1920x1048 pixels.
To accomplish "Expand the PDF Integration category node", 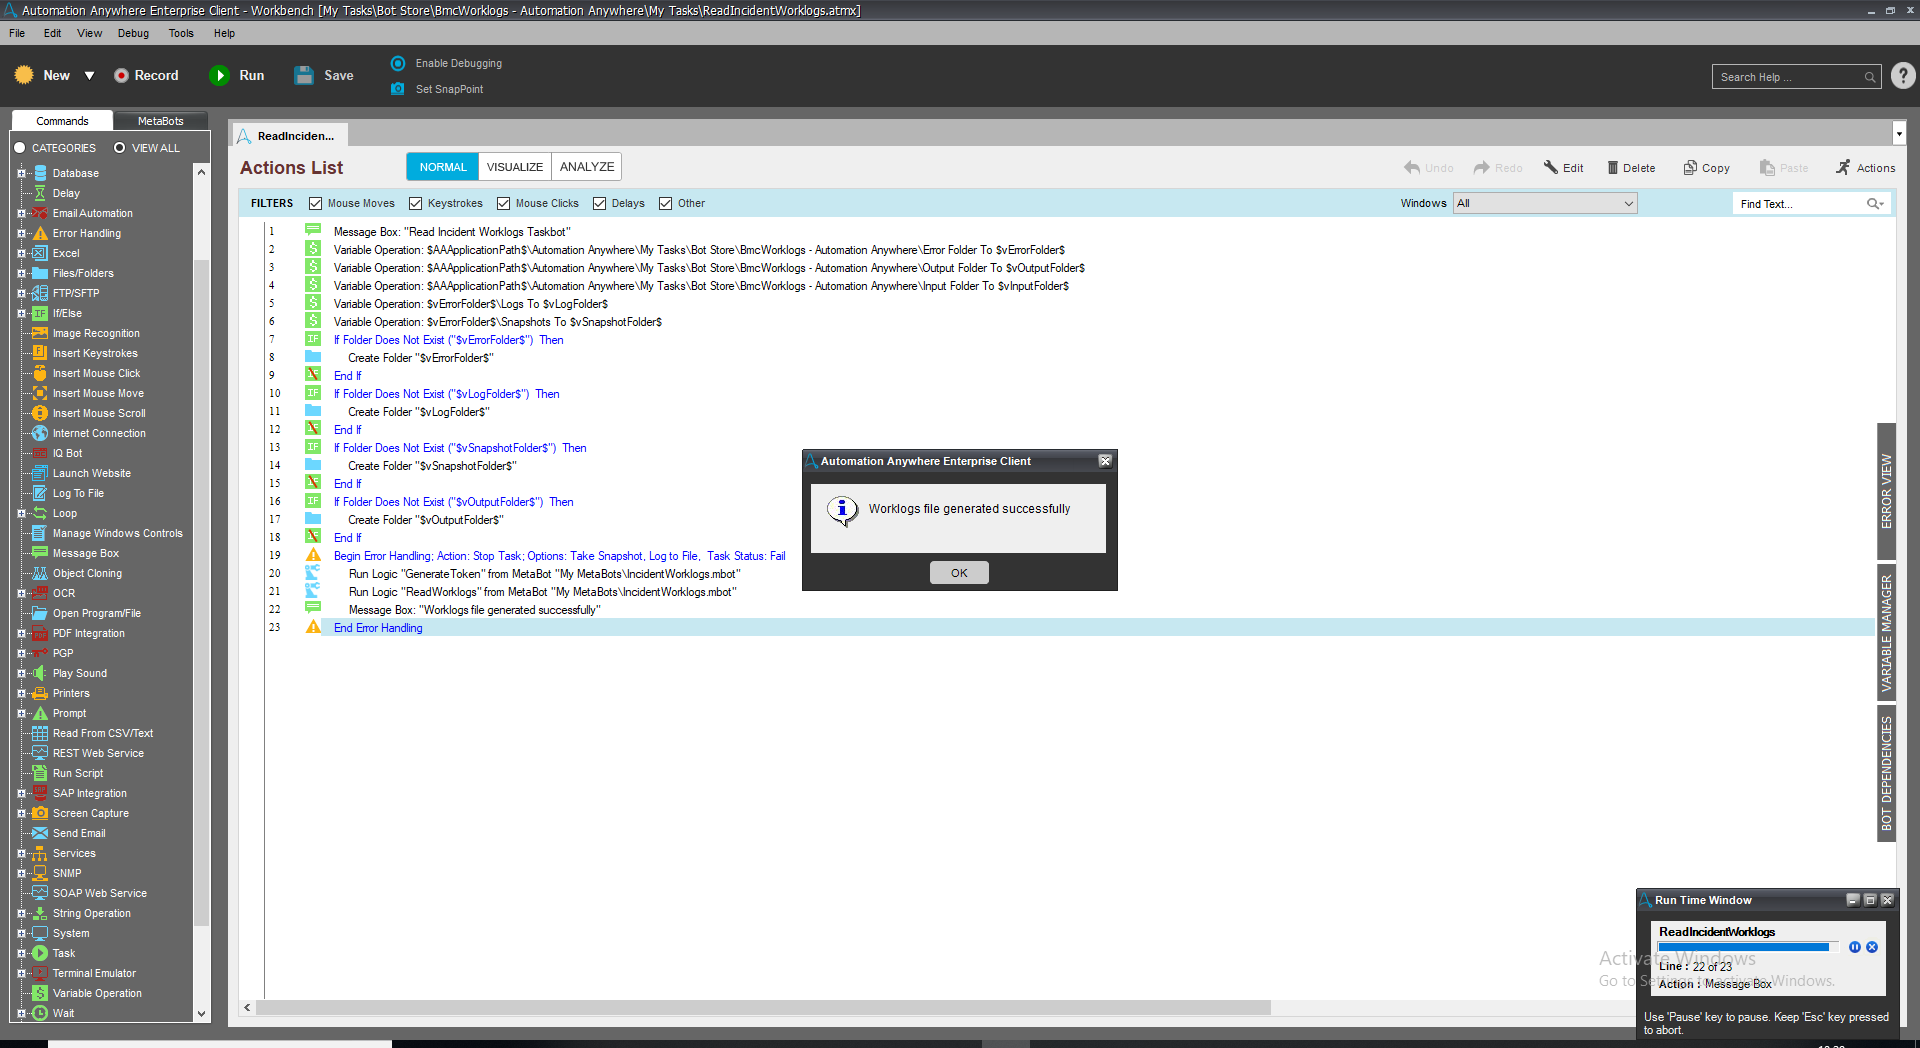I will [21, 633].
